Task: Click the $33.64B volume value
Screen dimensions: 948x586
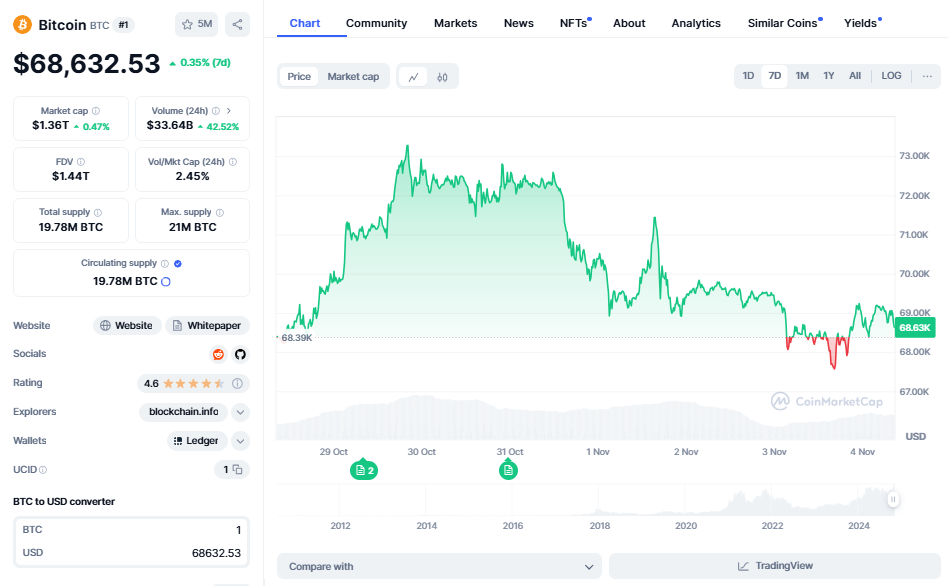Action: pyautogui.click(x=170, y=126)
